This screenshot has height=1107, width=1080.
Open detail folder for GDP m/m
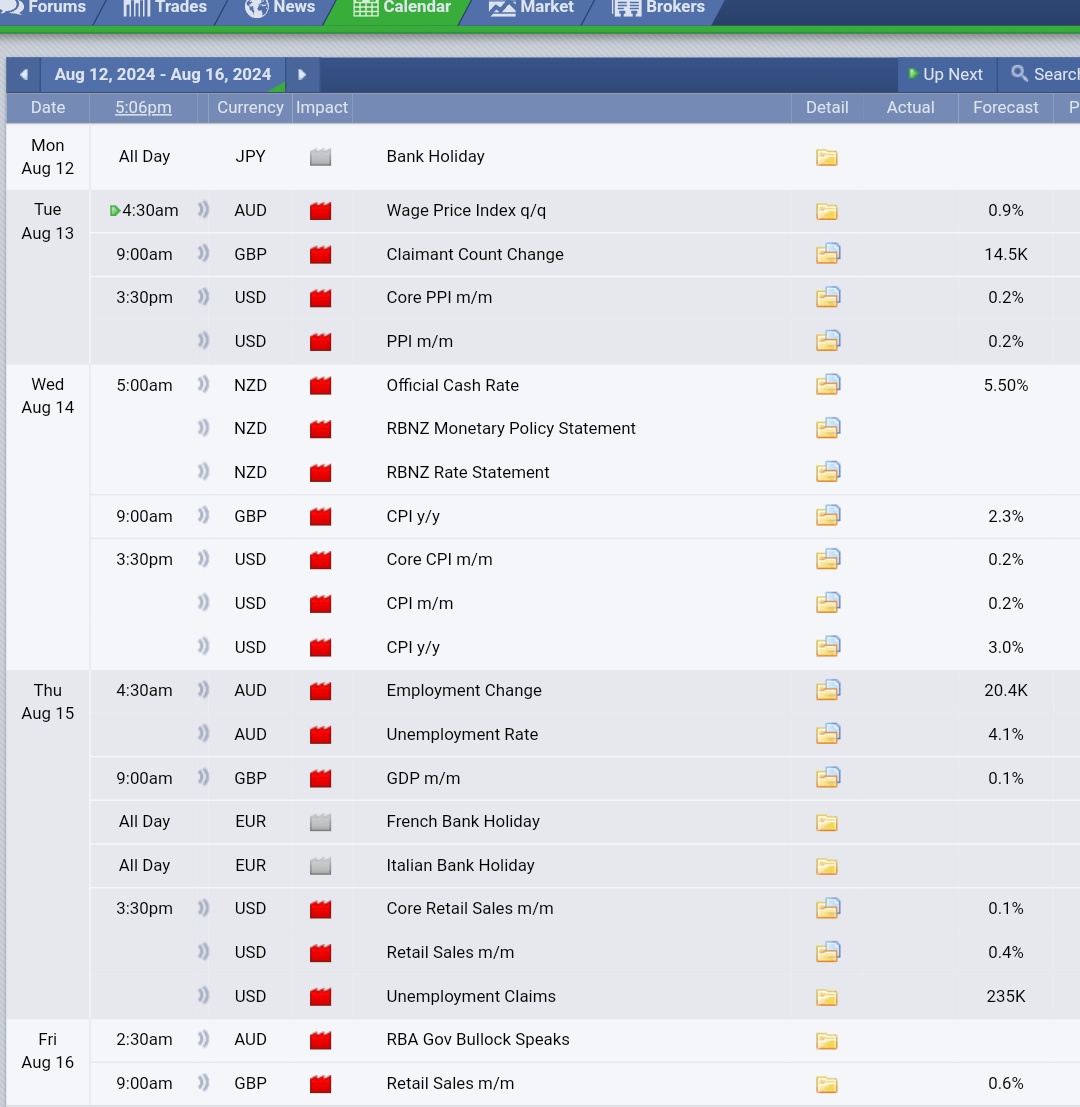click(828, 778)
